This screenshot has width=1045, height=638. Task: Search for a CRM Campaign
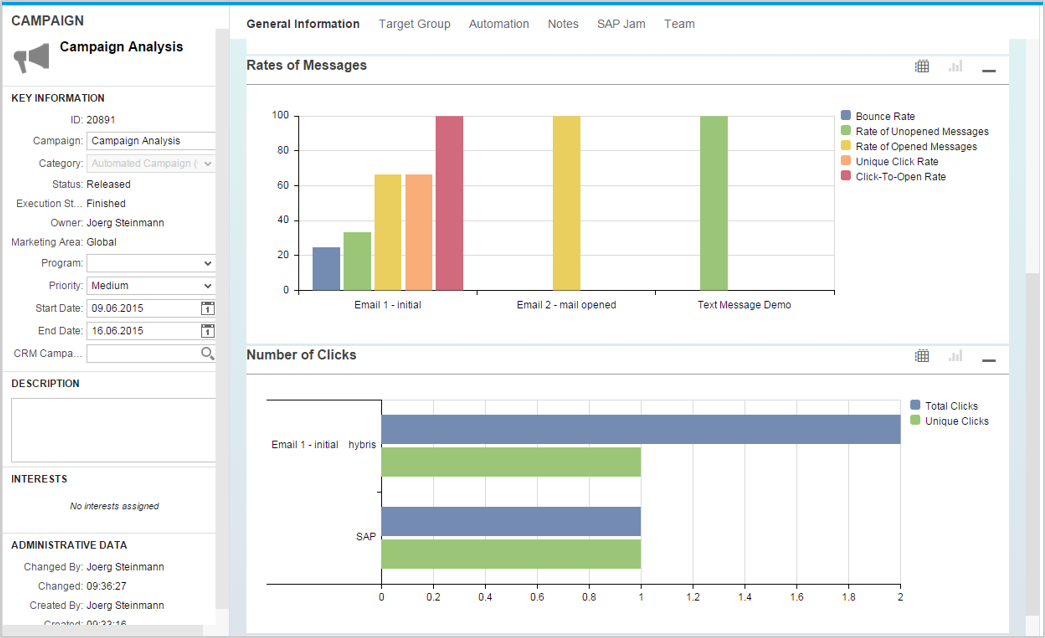[x=208, y=353]
